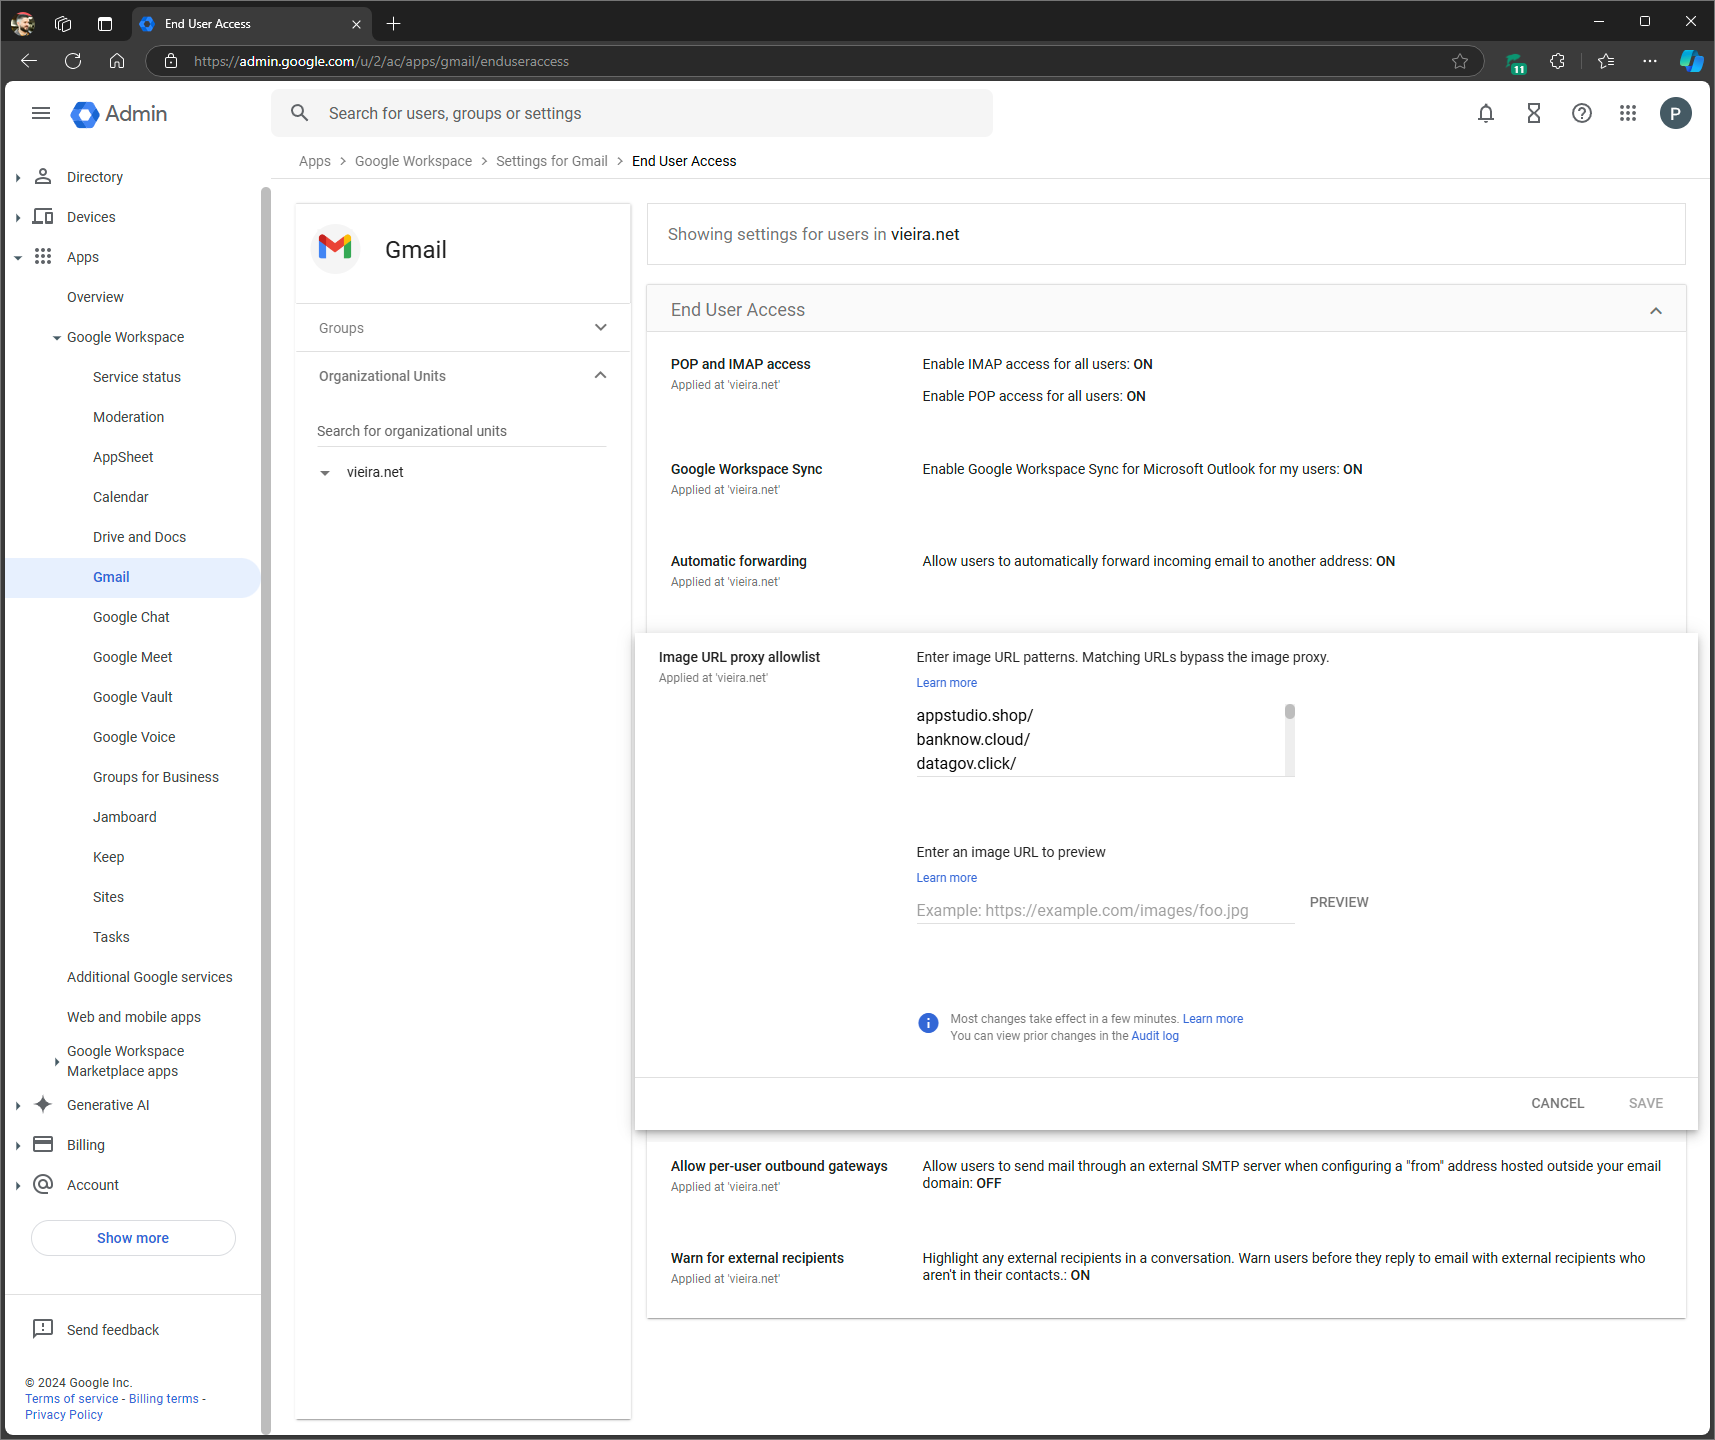Viewport: 1715px width, 1440px height.
Task: Click the info icon near changes notice
Action: pyautogui.click(x=928, y=1023)
